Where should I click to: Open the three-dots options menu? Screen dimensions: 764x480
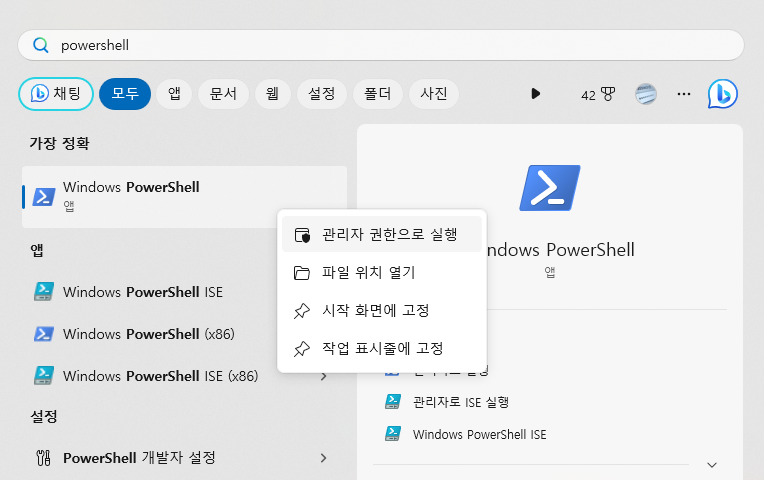tap(684, 94)
